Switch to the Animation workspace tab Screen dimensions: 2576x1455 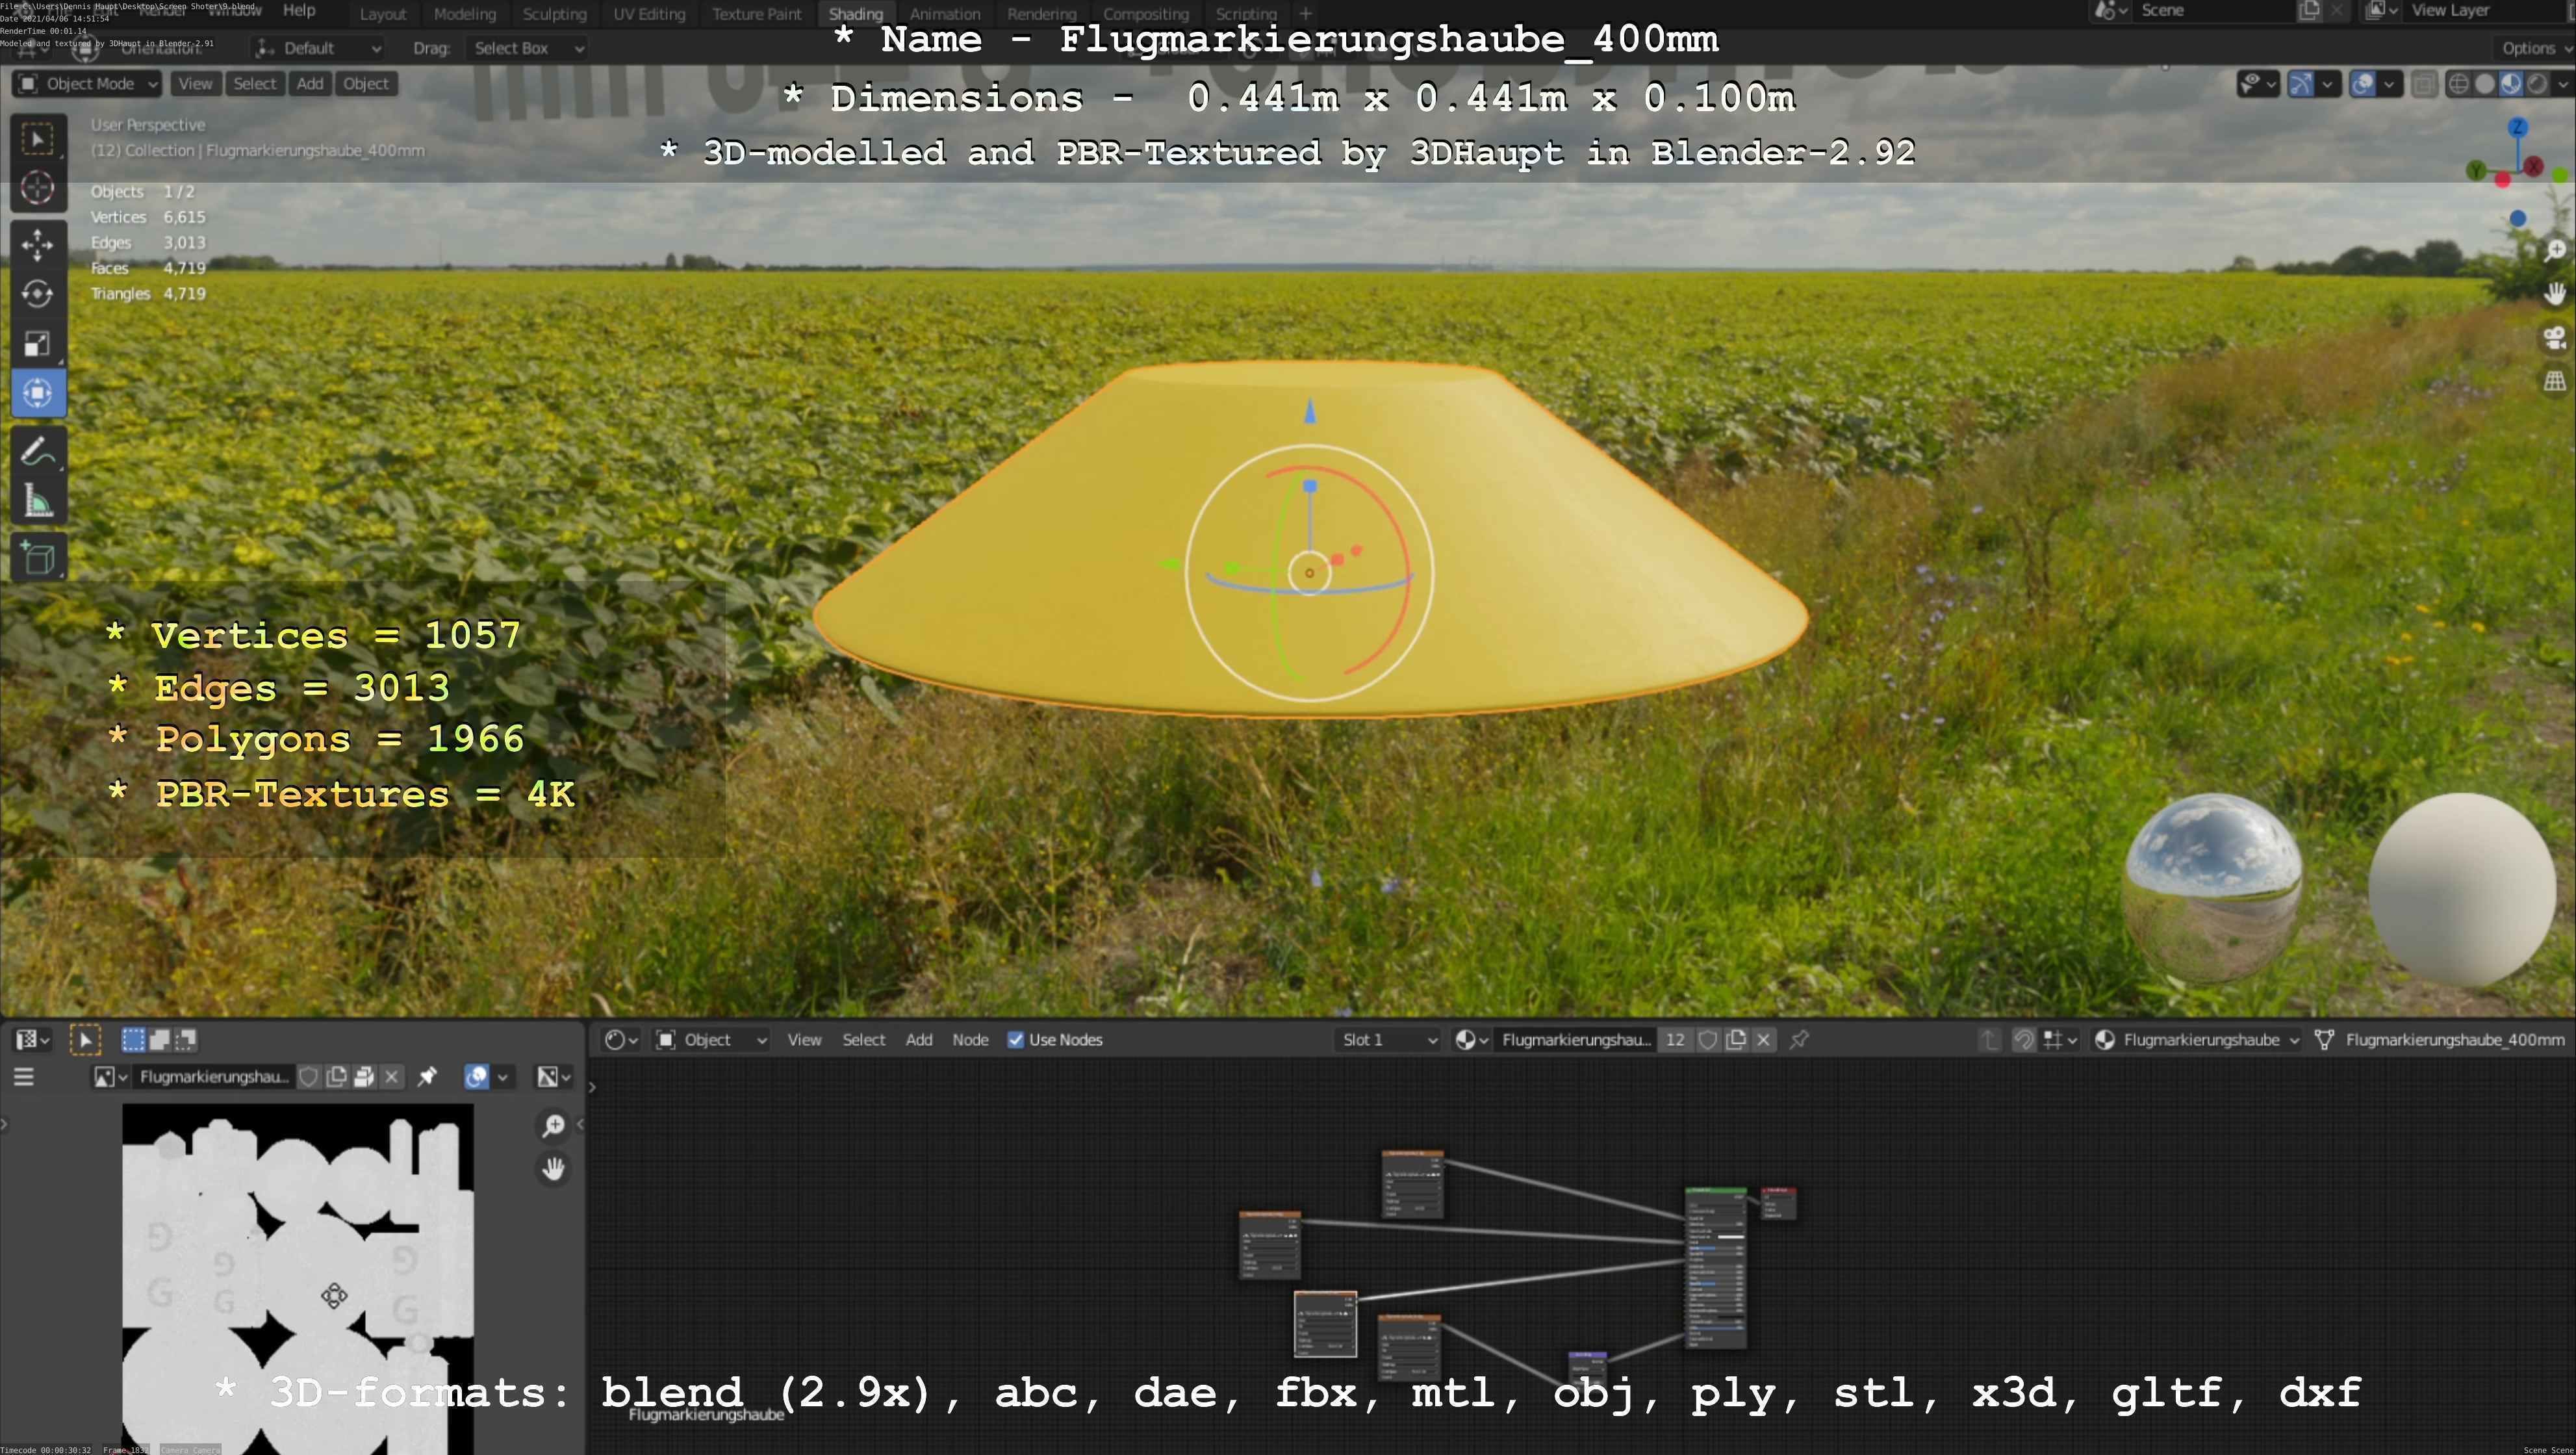[945, 14]
